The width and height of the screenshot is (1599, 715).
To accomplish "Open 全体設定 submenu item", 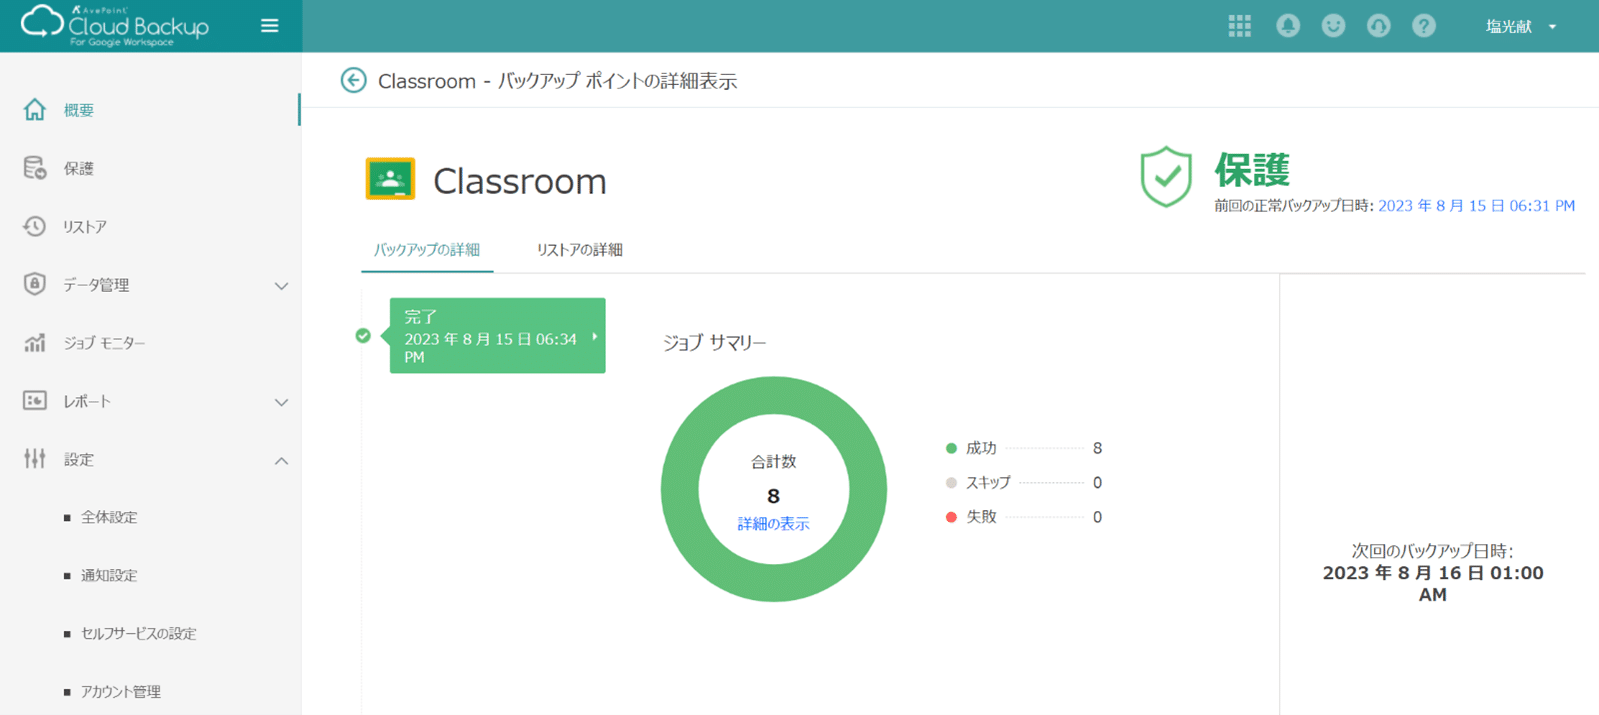I will 109,517.
